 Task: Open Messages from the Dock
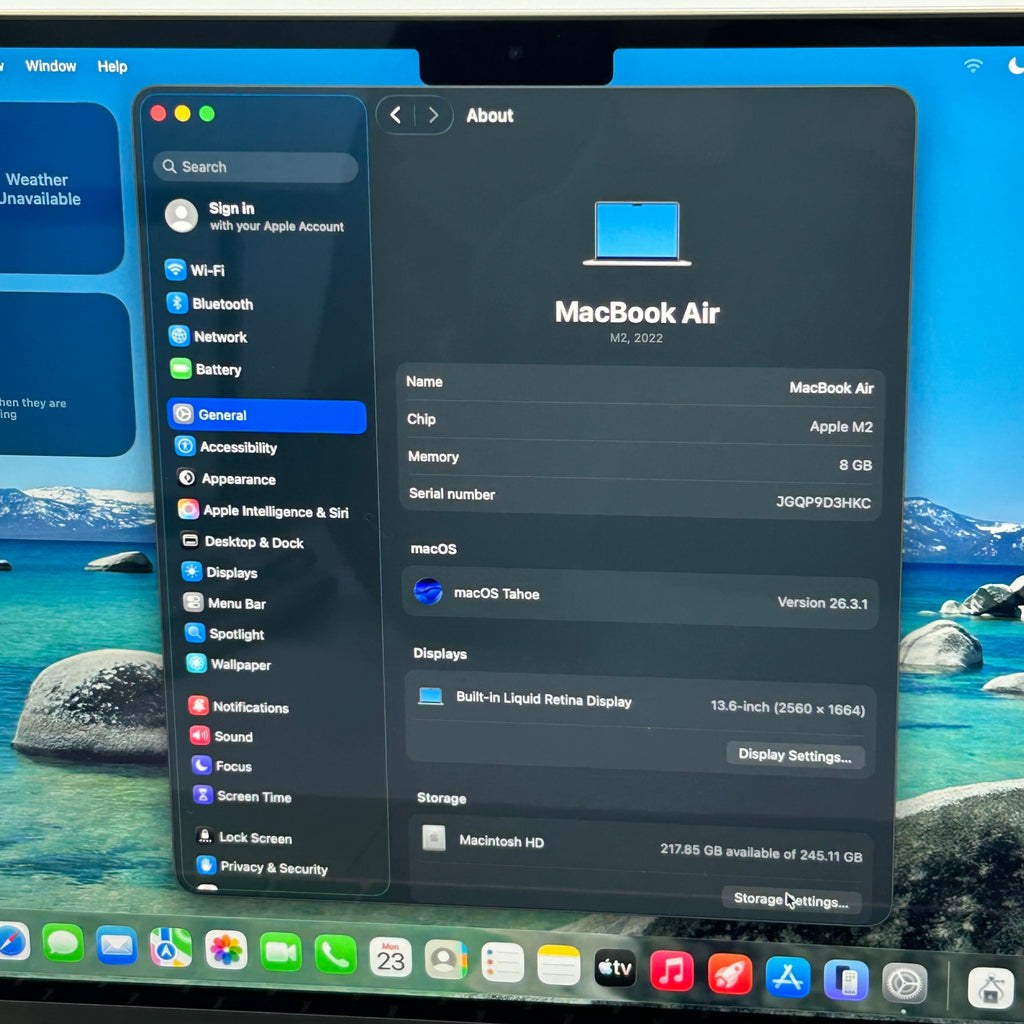pos(63,944)
